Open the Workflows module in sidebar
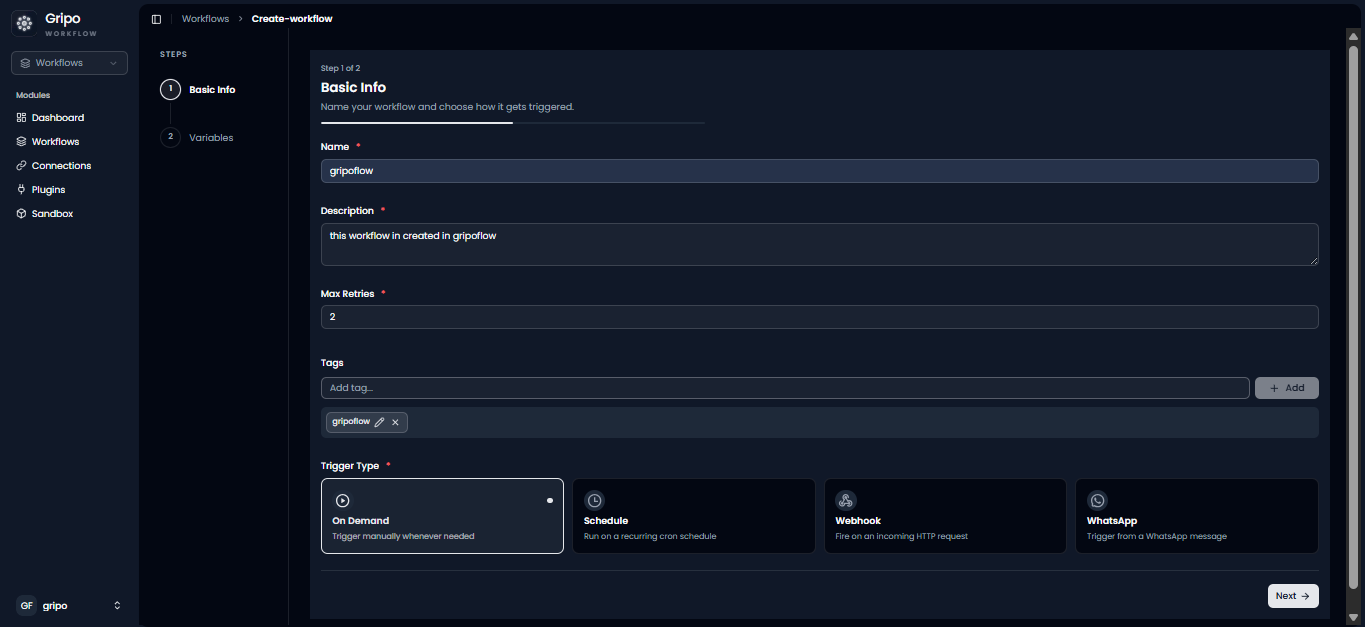The width and height of the screenshot is (1365, 627). pos(55,142)
